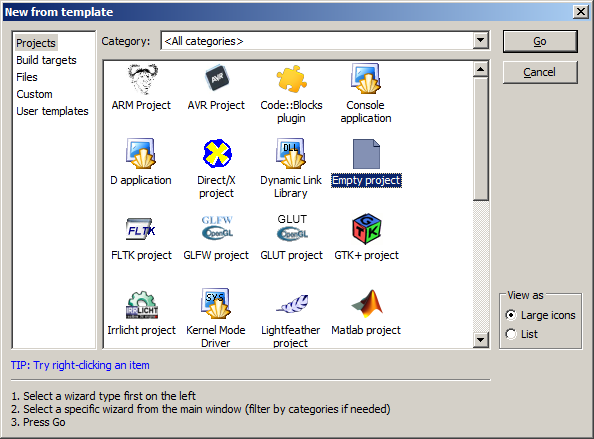Viewport: 594px width, 439px height.
Task: Pick the Matlab project icon
Action: click(367, 303)
